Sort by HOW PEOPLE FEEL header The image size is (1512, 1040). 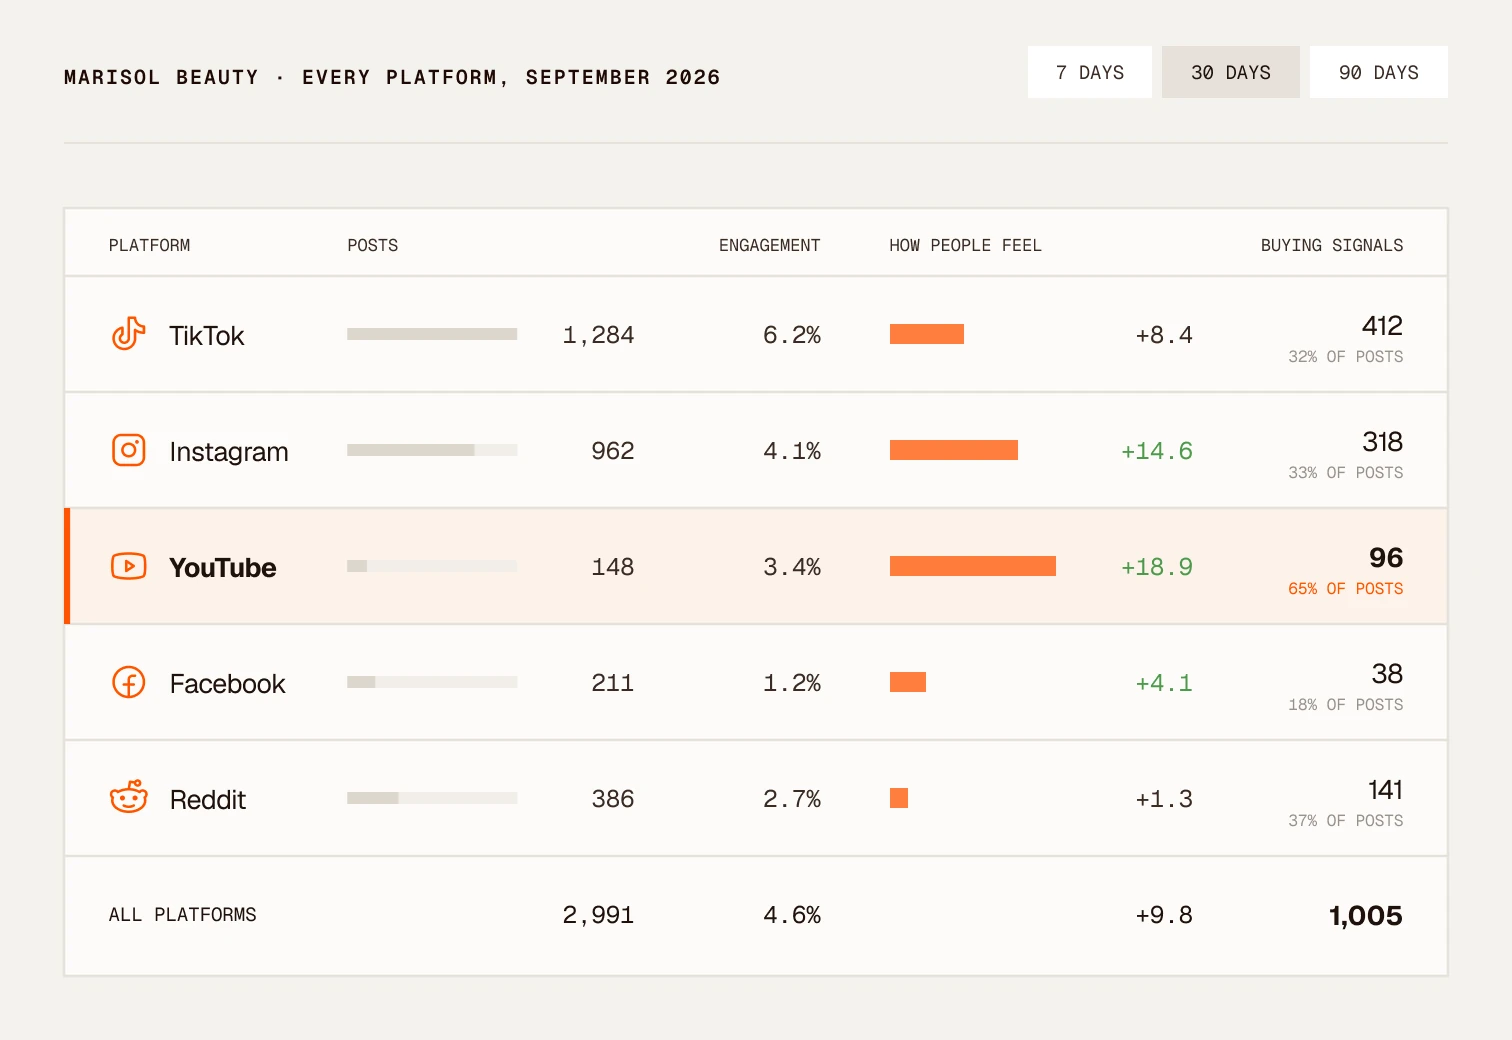[965, 245]
